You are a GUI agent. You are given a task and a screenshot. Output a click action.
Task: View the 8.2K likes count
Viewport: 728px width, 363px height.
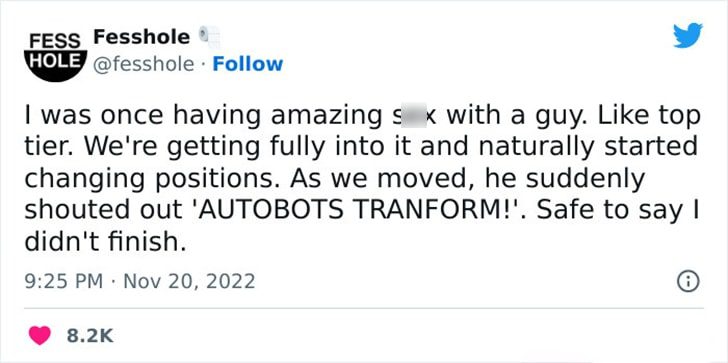tap(90, 336)
